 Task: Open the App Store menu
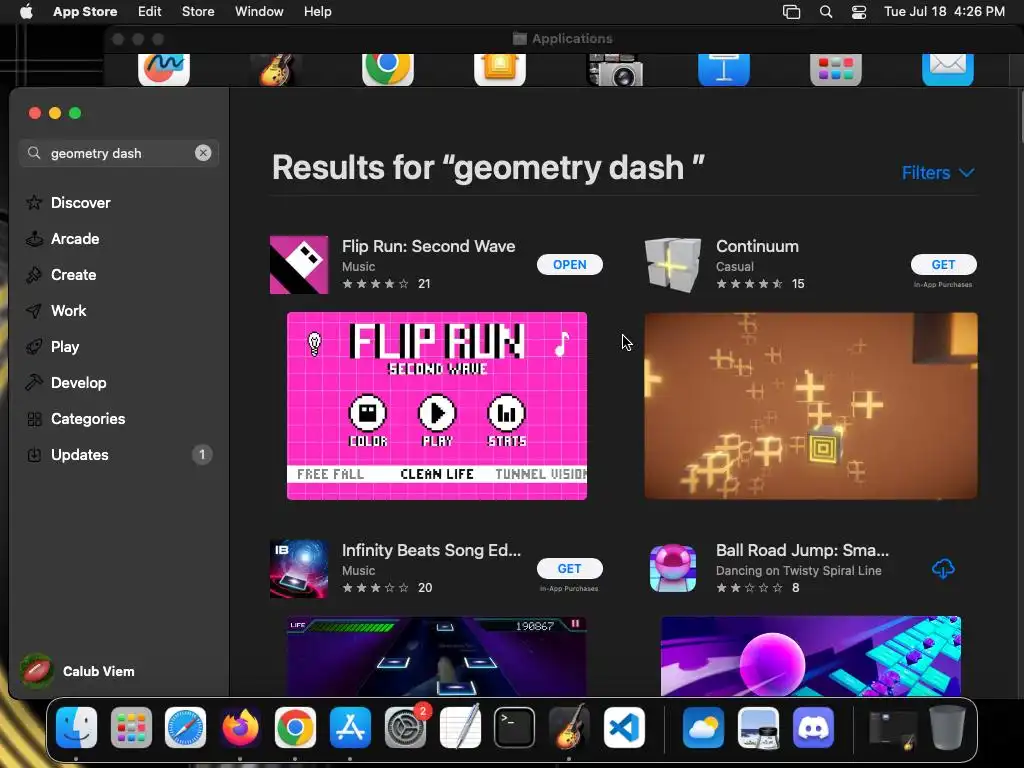coord(85,11)
